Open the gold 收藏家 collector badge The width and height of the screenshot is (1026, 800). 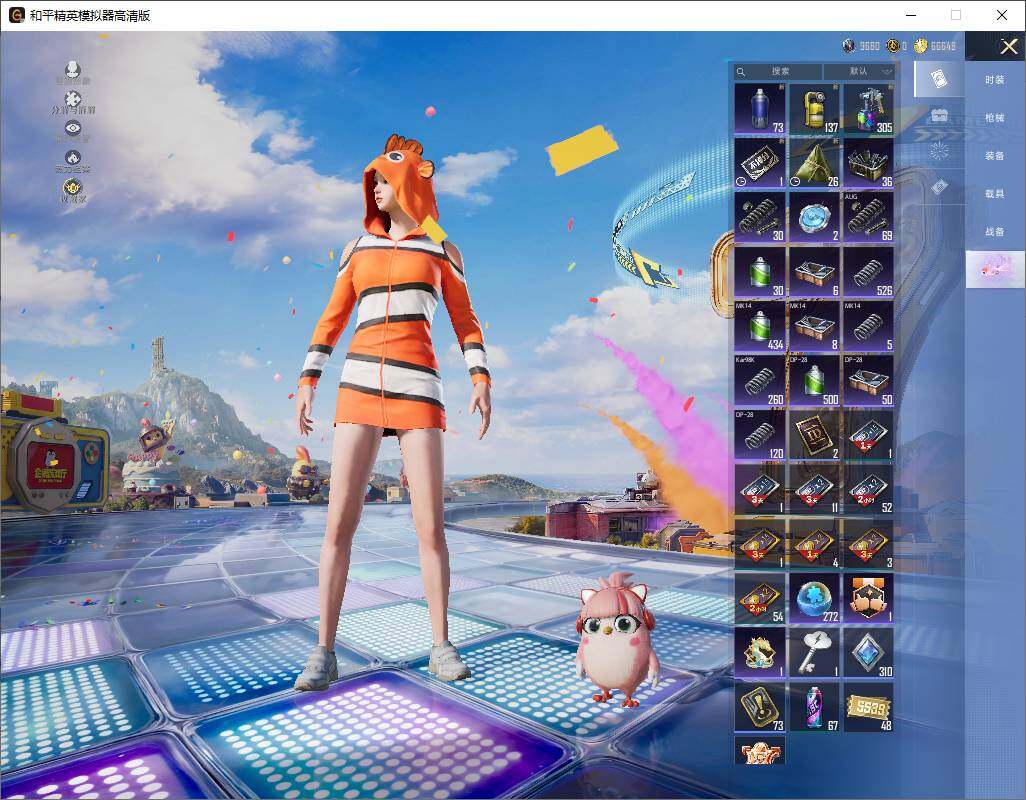click(73, 190)
